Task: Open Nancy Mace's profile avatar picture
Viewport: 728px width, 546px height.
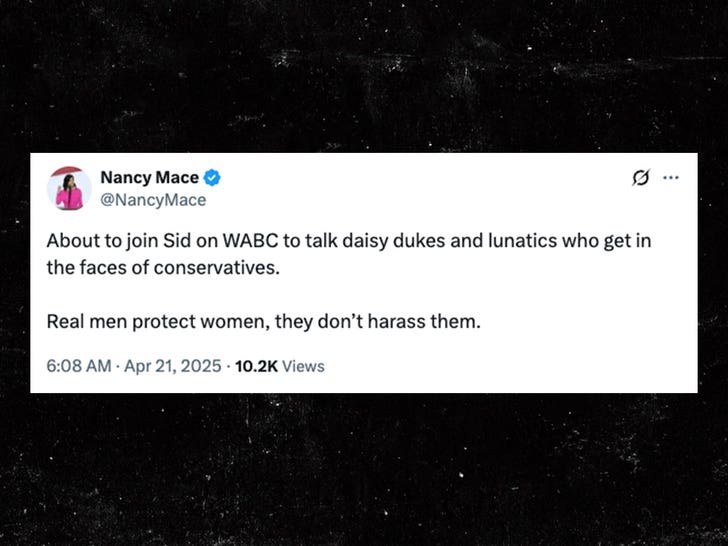Action: tap(69, 188)
